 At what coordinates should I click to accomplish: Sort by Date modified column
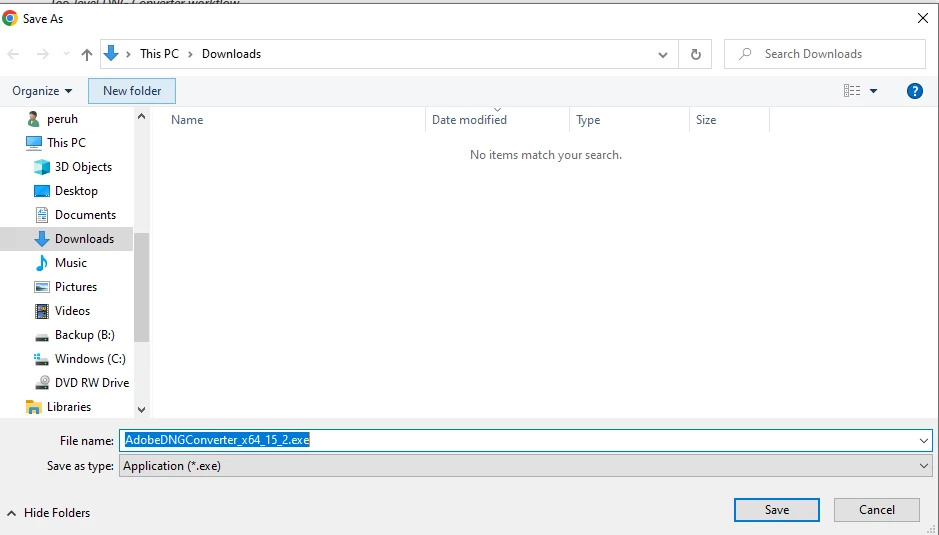470,120
